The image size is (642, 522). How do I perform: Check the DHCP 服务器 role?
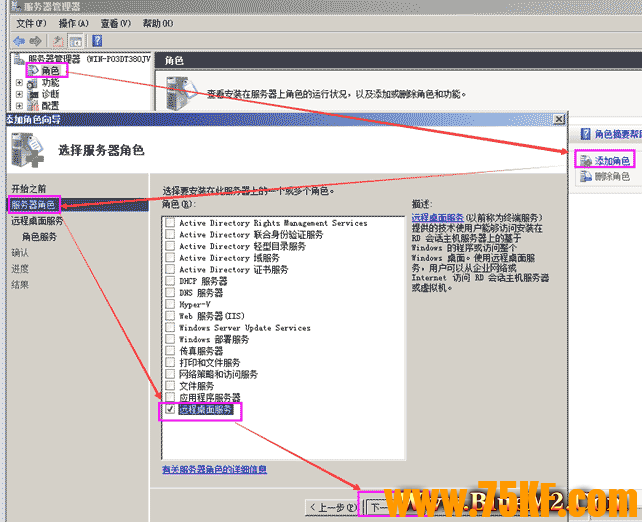click(170, 281)
